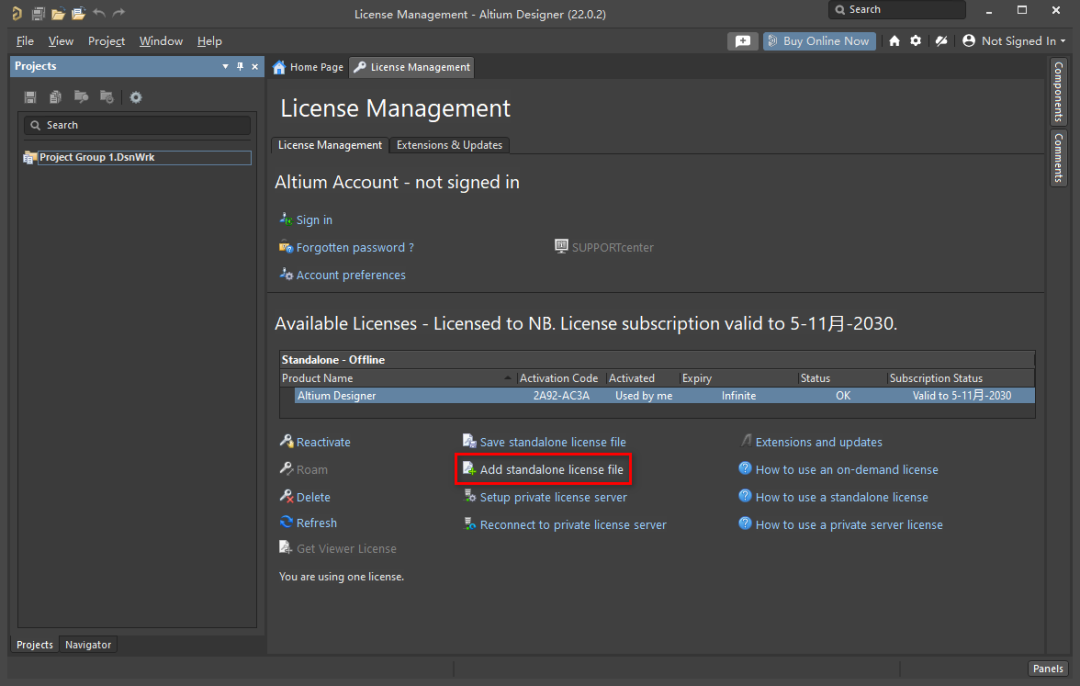This screenshot has width=1080, height=686.
Task: Open preferences via the top-right gear icon
Action: tap(915, 41)
